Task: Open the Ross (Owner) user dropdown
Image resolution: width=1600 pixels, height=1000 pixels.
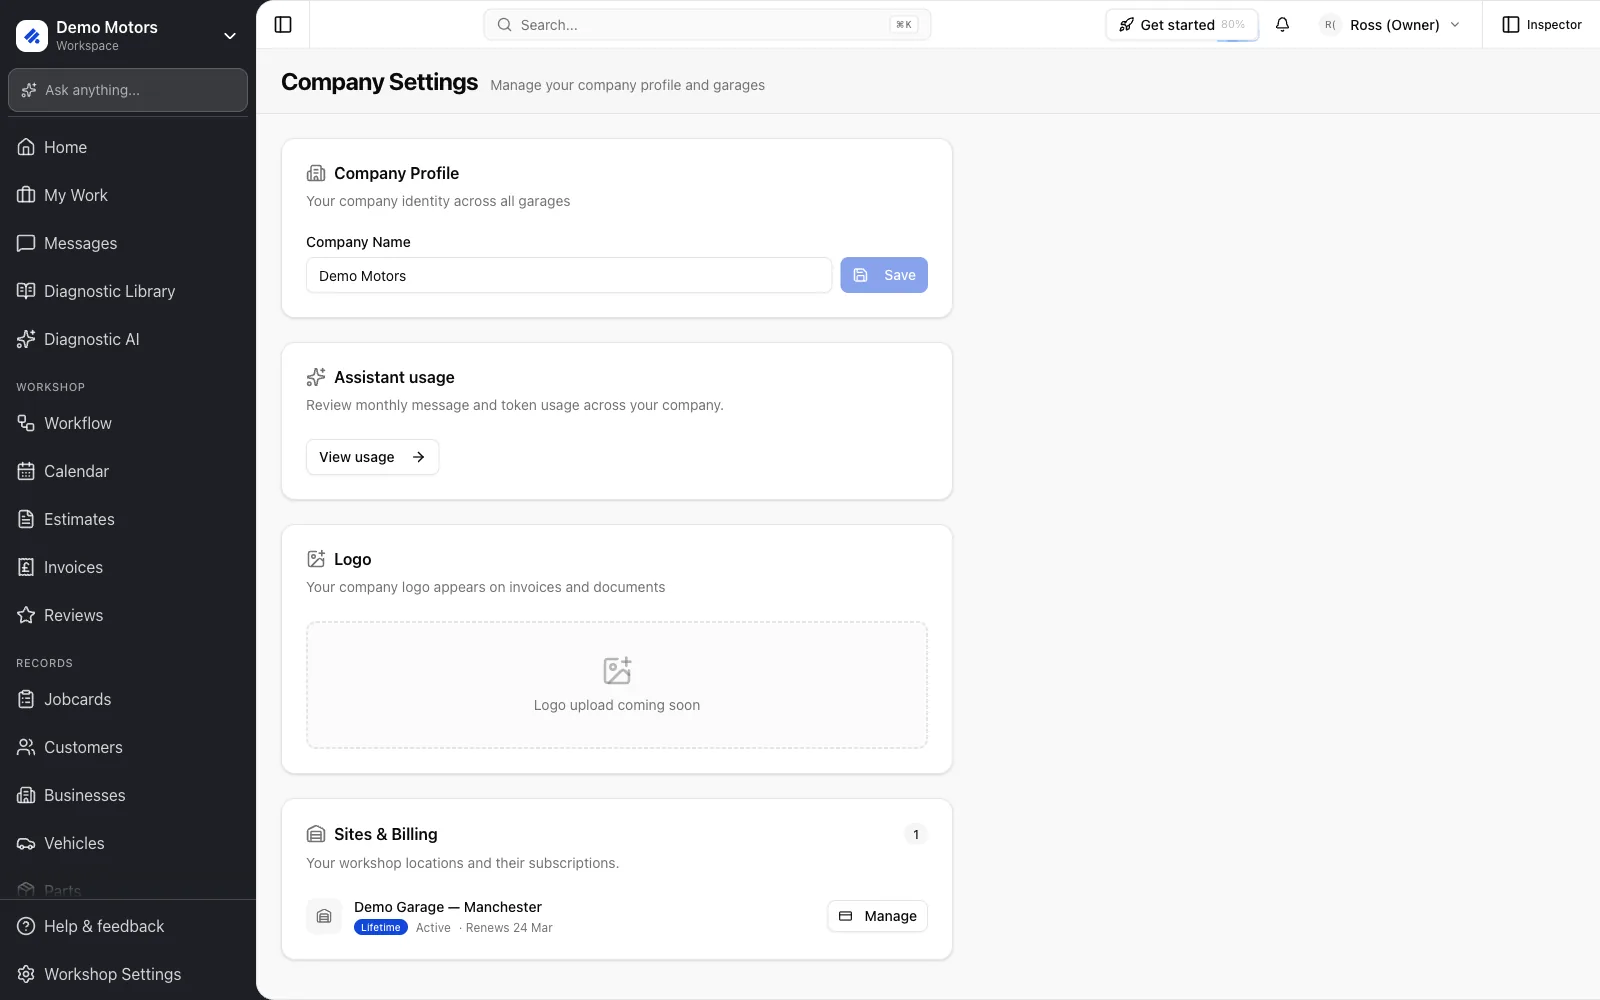Action: (1390, 25)
